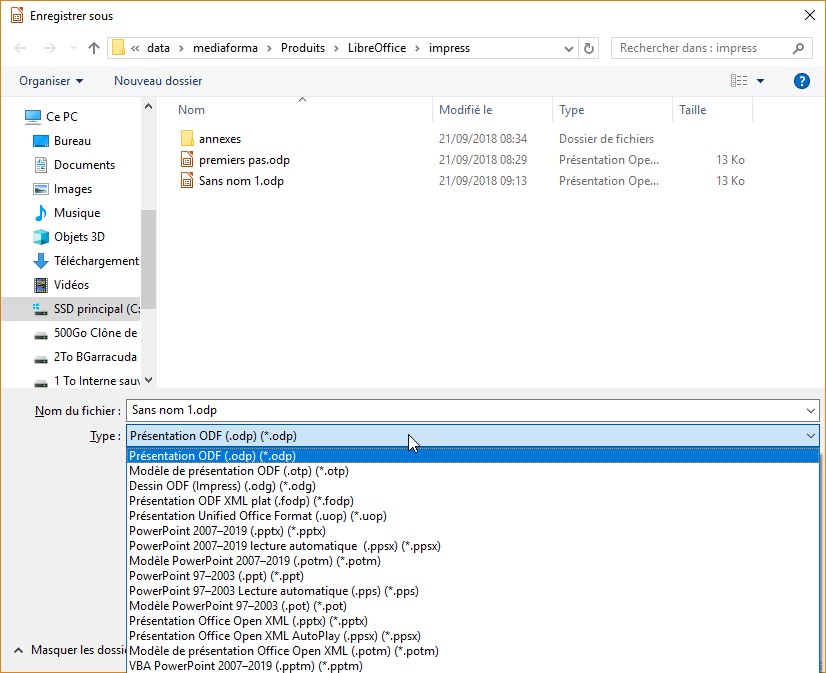
Task: Click the view layout icon
Action: (x=739, y=81)
